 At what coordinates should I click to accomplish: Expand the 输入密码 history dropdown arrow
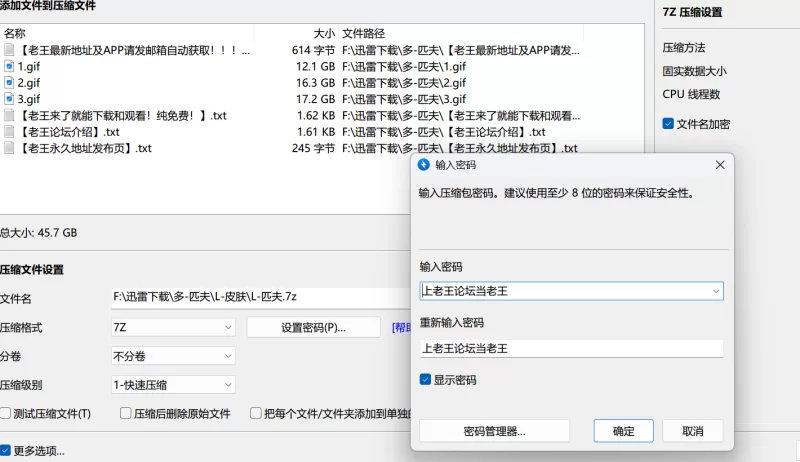pos(715,291)
